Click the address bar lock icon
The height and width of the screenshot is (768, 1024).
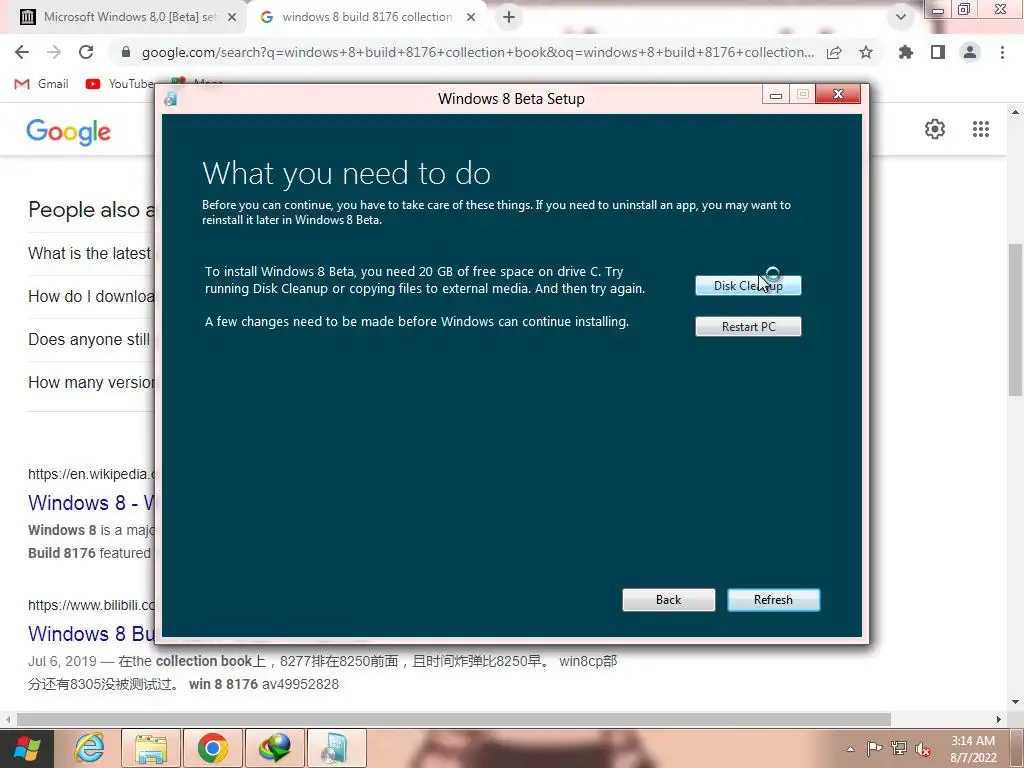126,52
